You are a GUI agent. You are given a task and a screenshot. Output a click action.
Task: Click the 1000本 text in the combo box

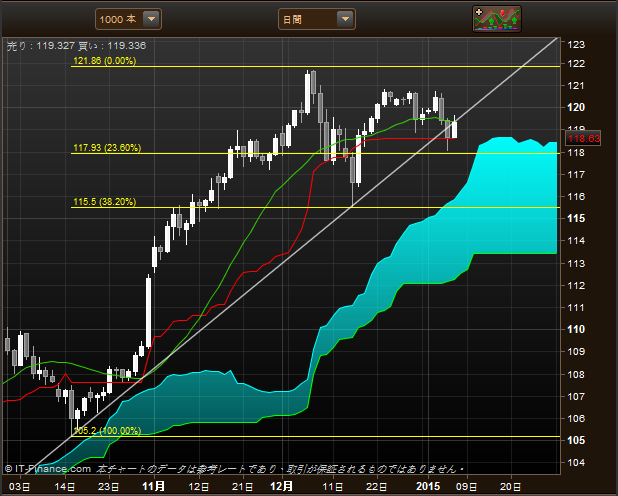pos(117,19)
